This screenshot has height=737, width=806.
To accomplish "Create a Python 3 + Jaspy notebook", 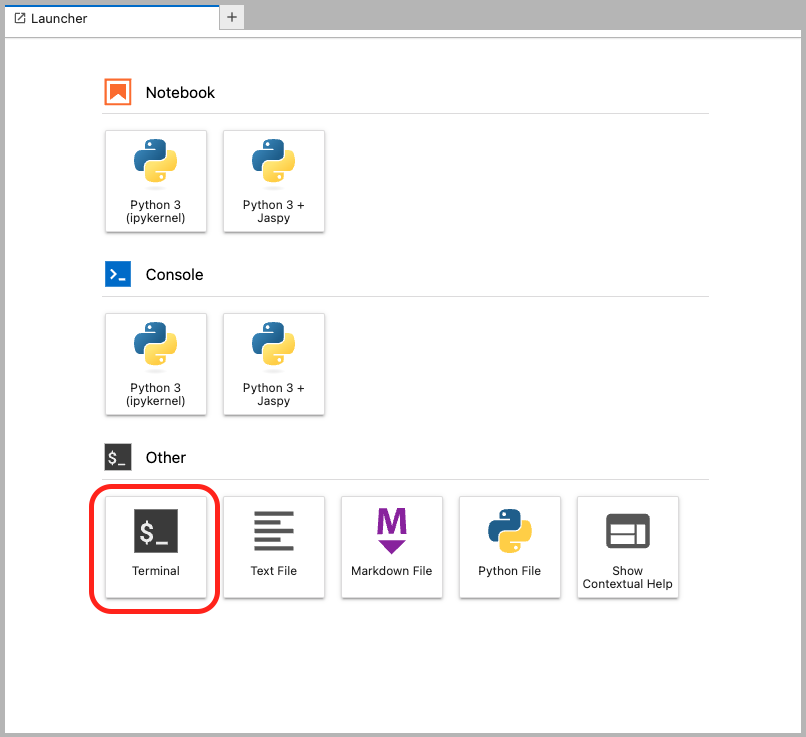I will [273, 181].
